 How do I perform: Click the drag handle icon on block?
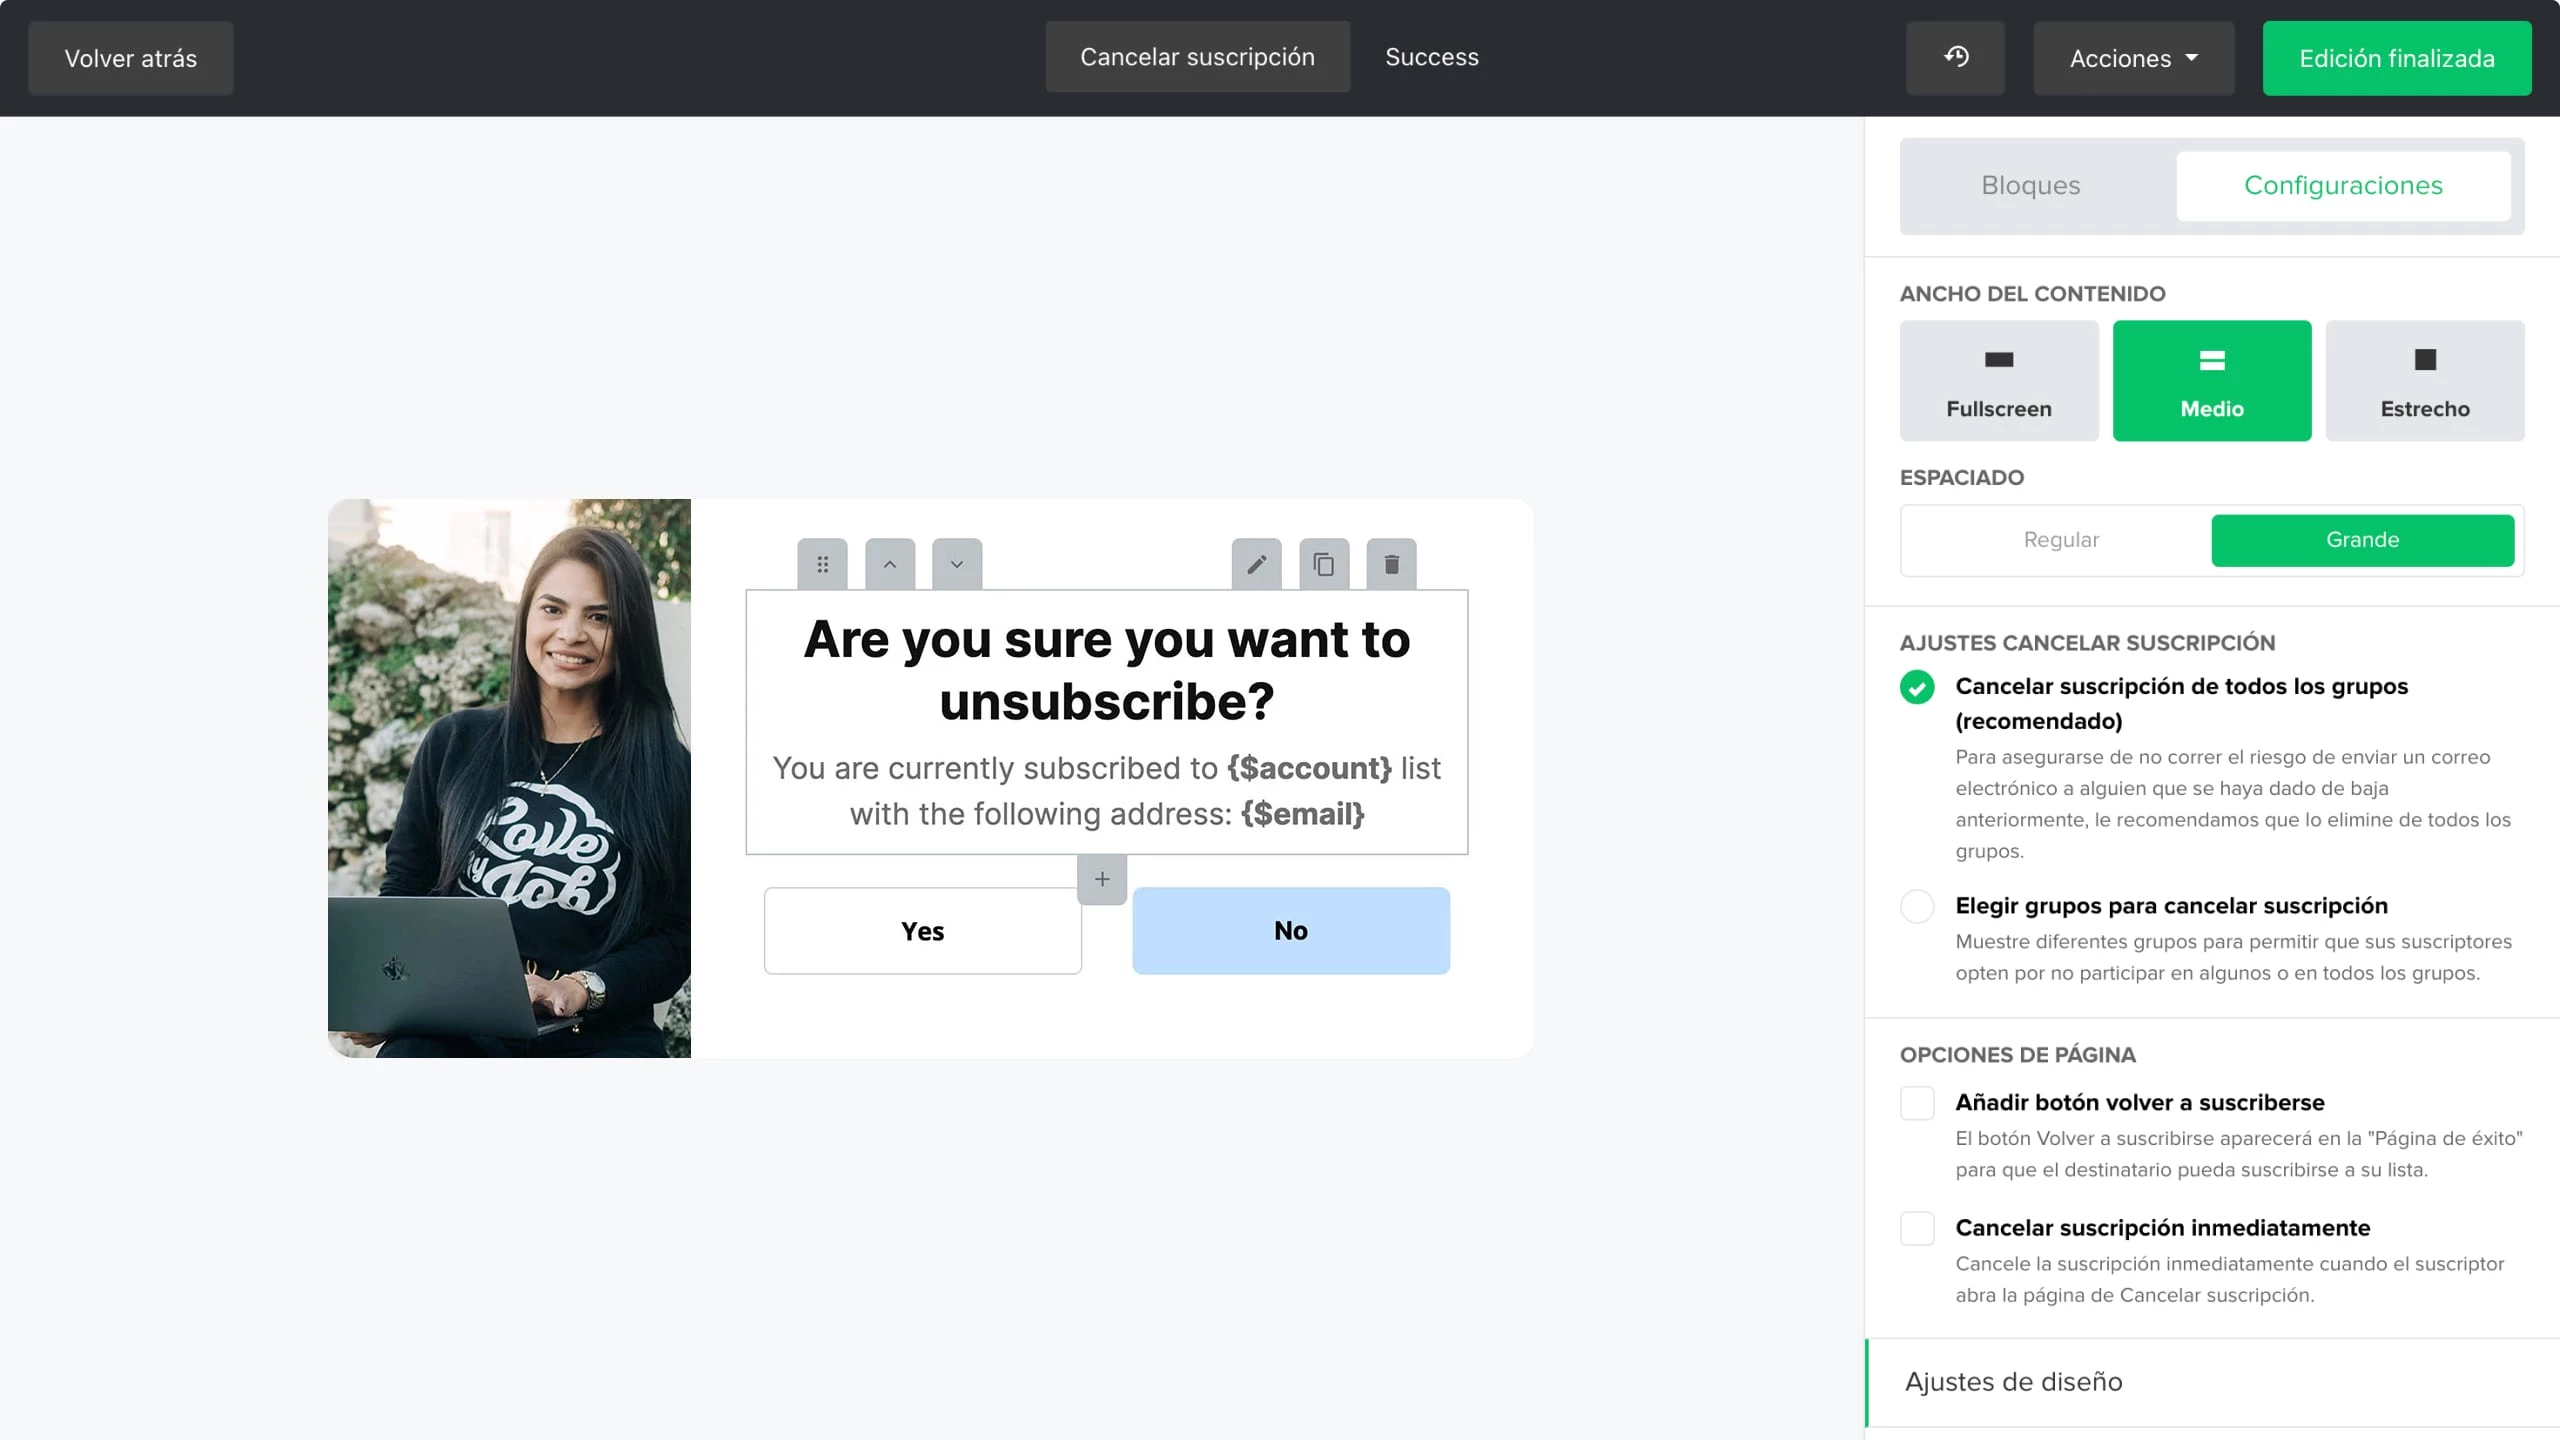tap(822, 565)
